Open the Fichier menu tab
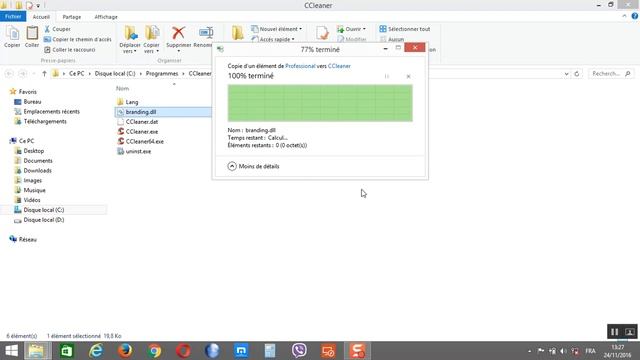The height and width of the screenshot is (360, 640). 13,17
